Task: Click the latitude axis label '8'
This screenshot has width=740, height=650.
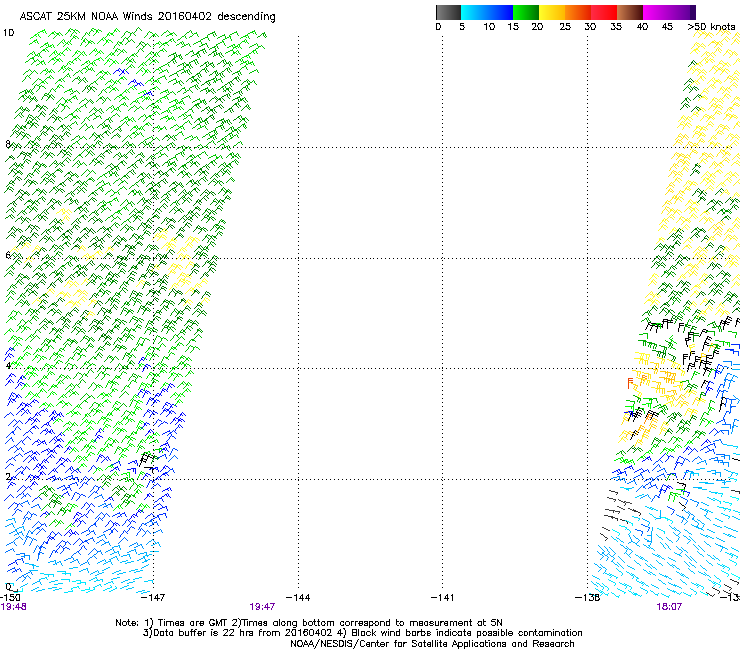Action: [x=8, y=144]
